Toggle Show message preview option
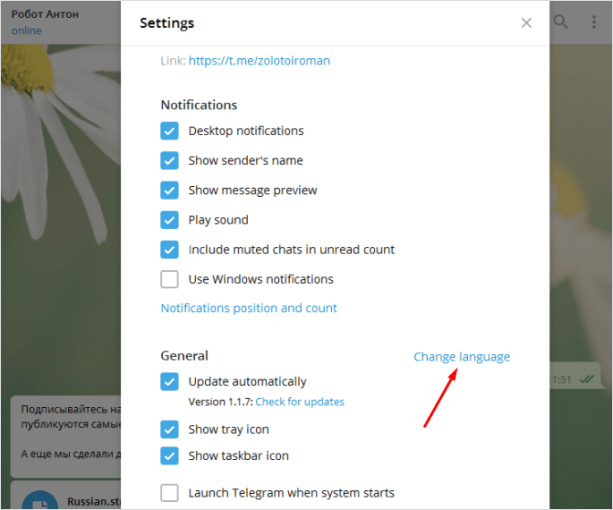 point(170,190)
